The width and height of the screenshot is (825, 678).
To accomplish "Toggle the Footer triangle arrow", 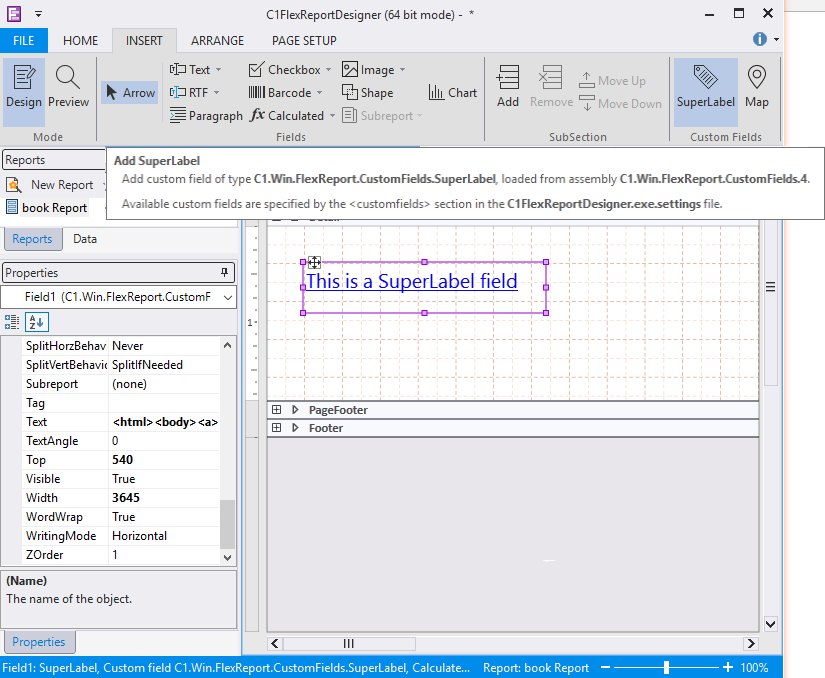I will click(295, 428).
